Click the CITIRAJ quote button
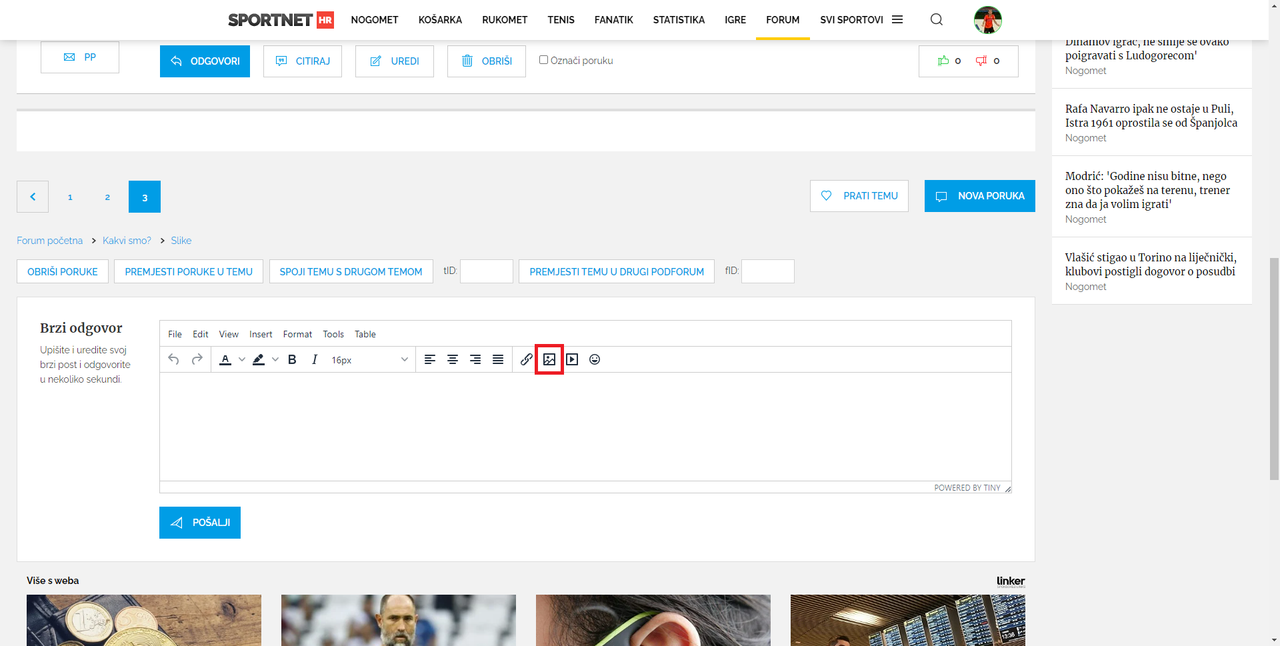The width and height of the screenshot is (1280, 646). [x=303, y=61]
